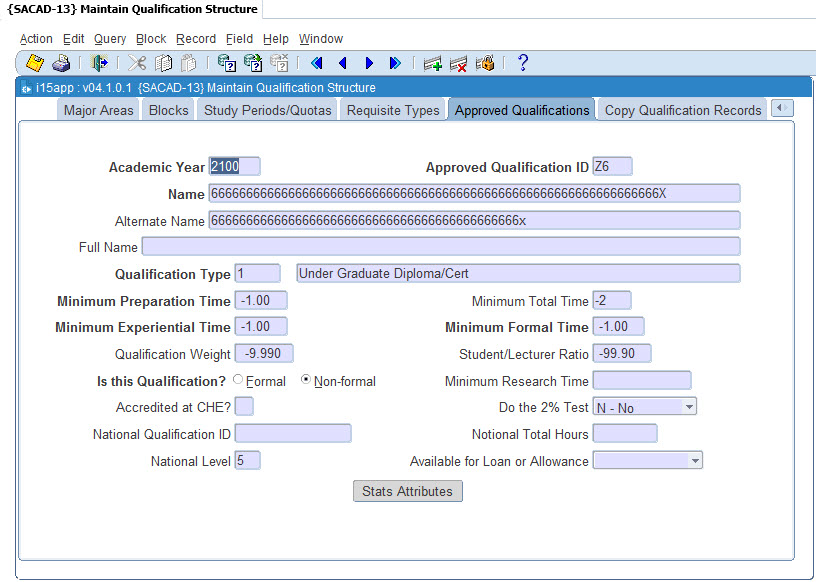Click the Cut scissors icon
Screen dimensions: 816x582
(138, 63)
